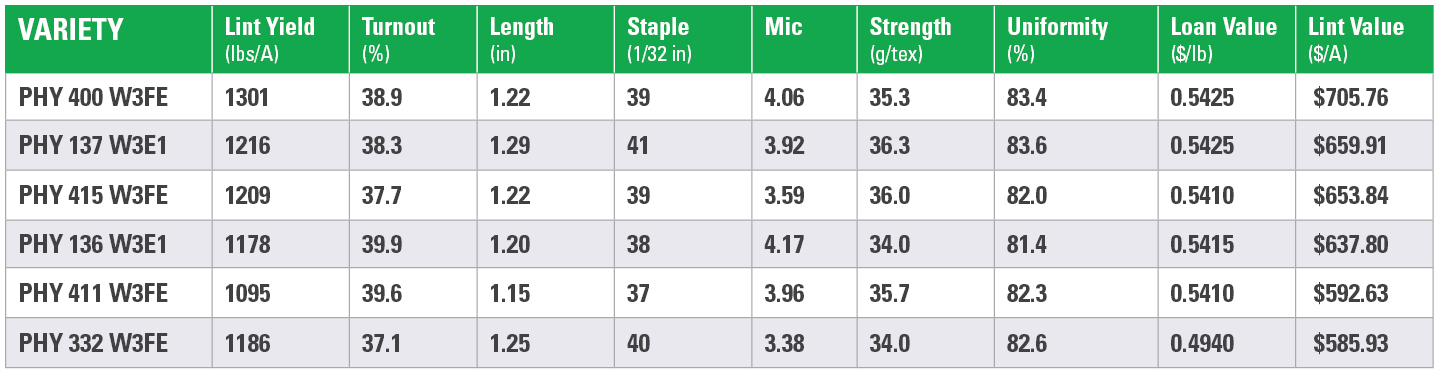Screen dimensions: 1440x375
Task: Select the PHY 136 W3E1 variety cell
Action: 92,244
